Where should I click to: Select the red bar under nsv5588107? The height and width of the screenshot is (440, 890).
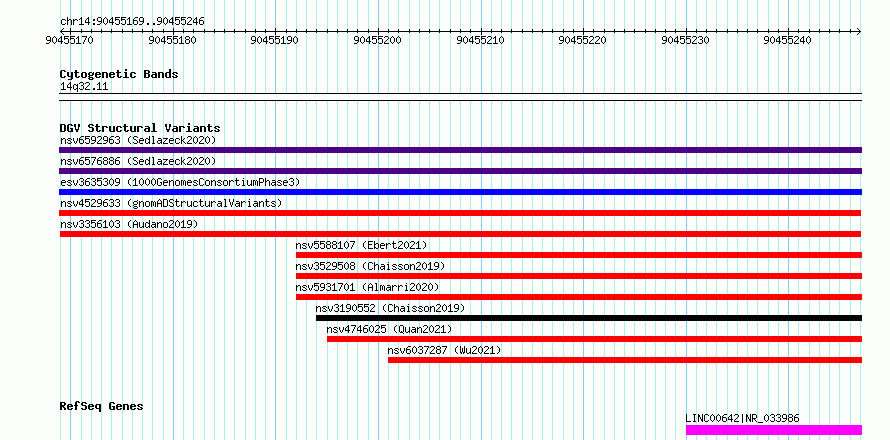pyautogui.click(x=579, y=255)
